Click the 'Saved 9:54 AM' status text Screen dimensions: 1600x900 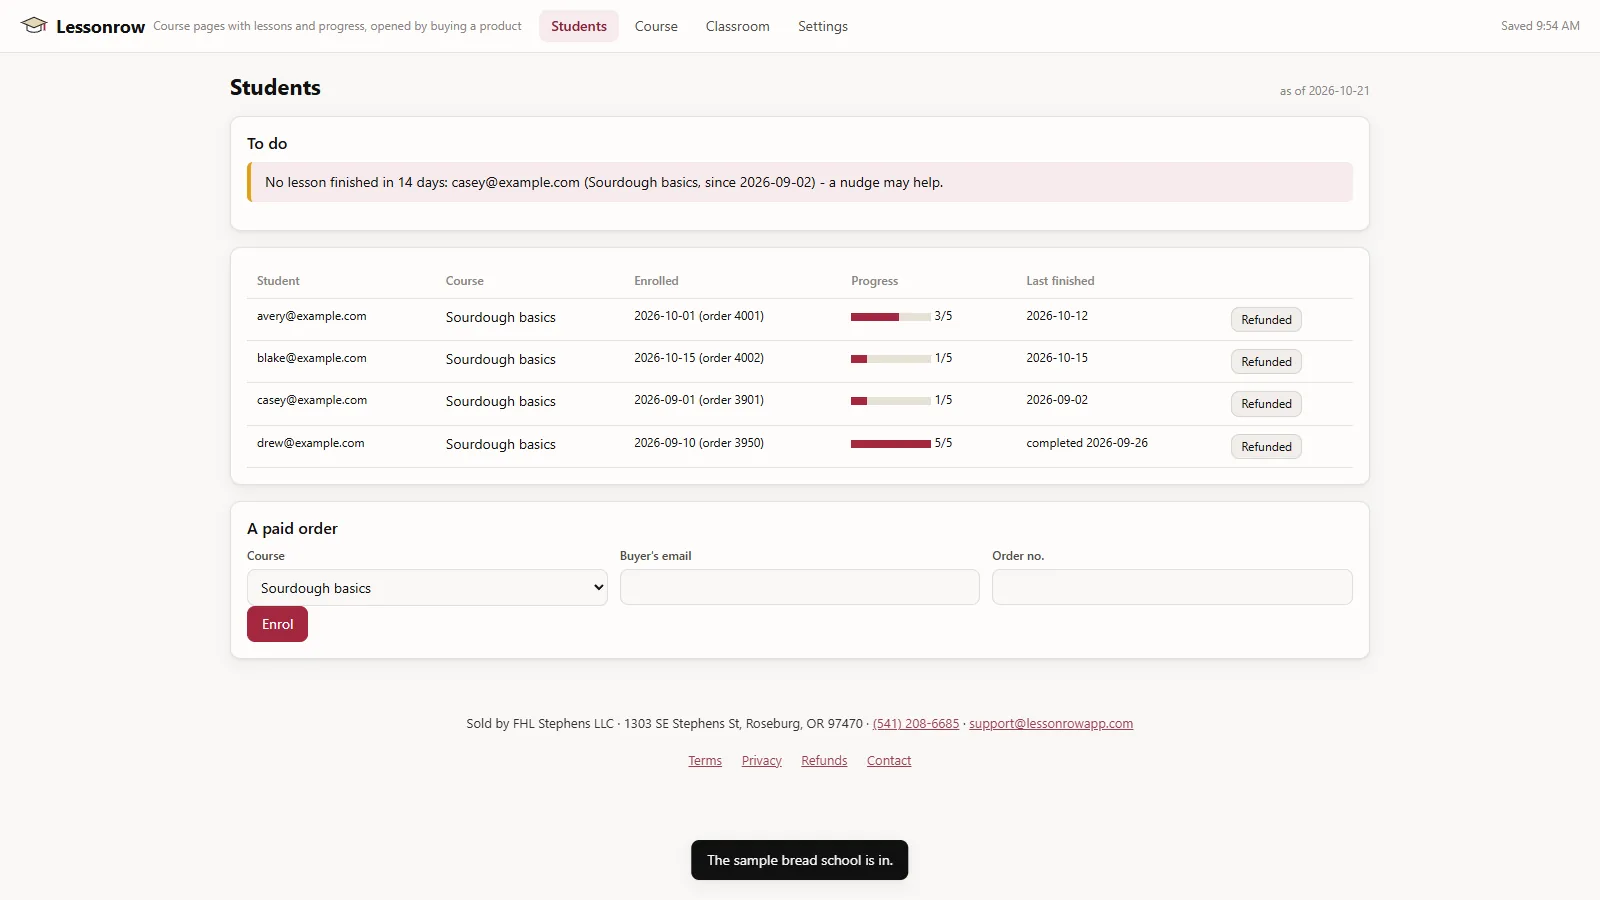(1540, 26)
